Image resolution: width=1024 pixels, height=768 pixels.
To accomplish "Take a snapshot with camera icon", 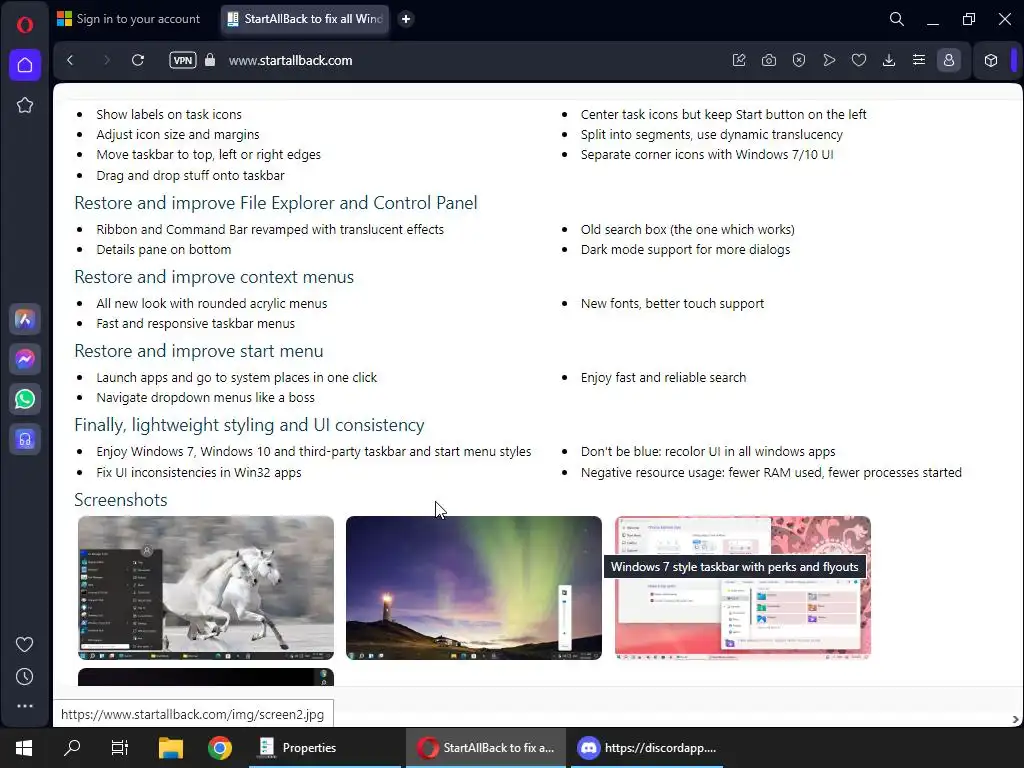I will (x=769, y=60).
